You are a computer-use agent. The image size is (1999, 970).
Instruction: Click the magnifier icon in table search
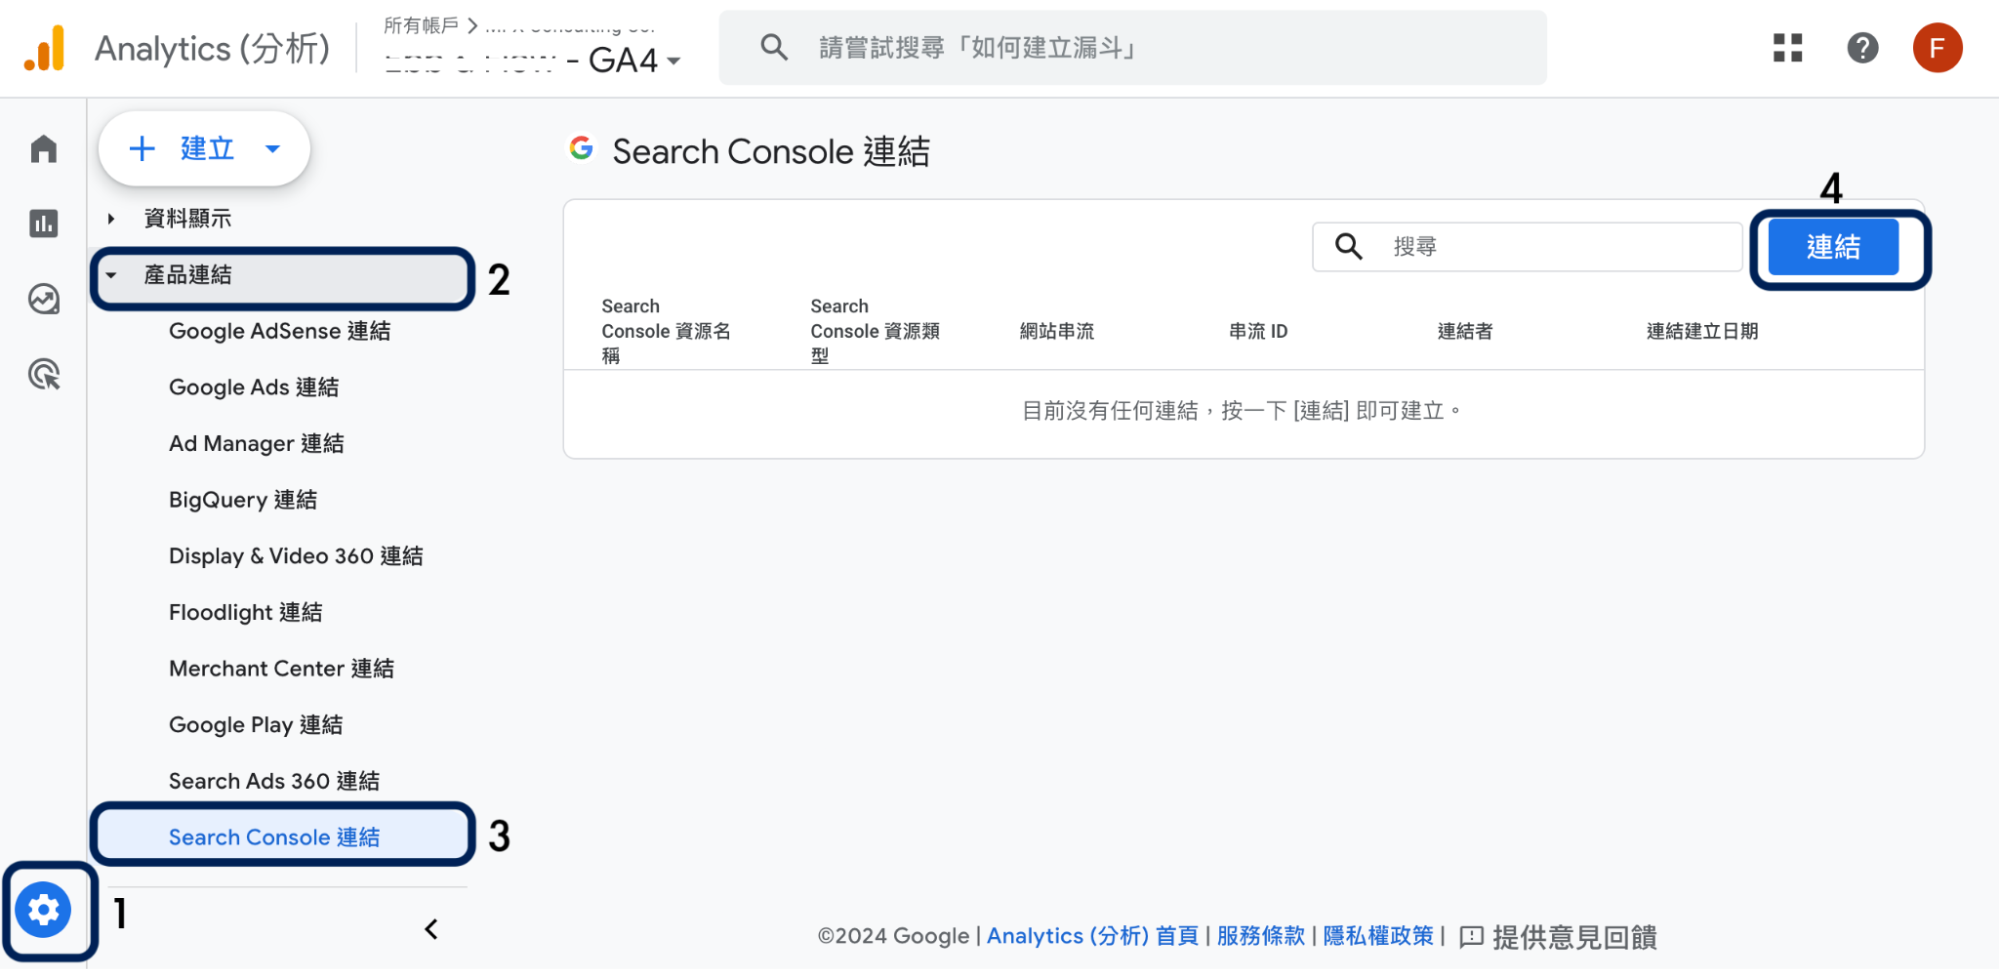(1349, 246)
